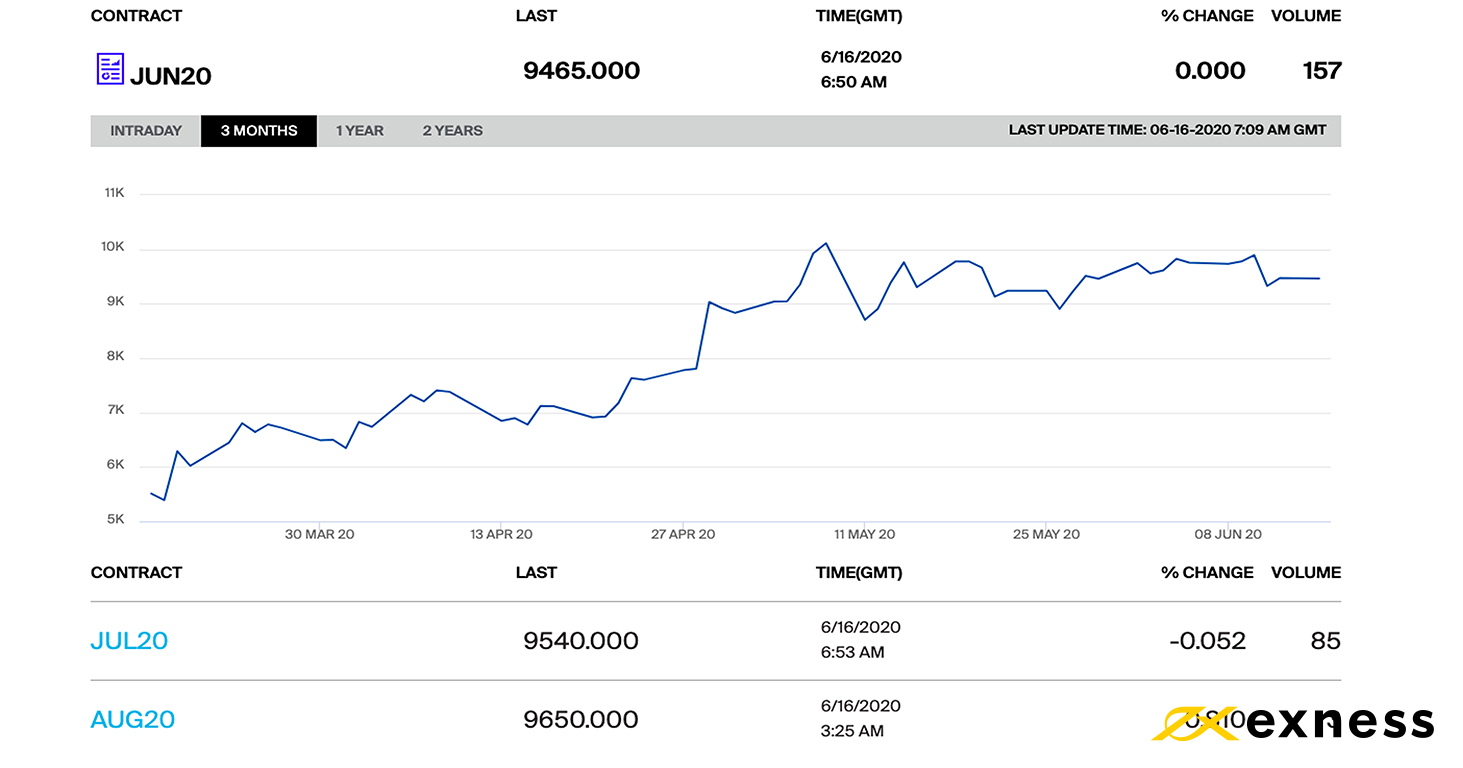The height and width of the screenshot is (768, 1463).
Task: Click the 13 APR 20 date label
Action: tap(501, 534)
